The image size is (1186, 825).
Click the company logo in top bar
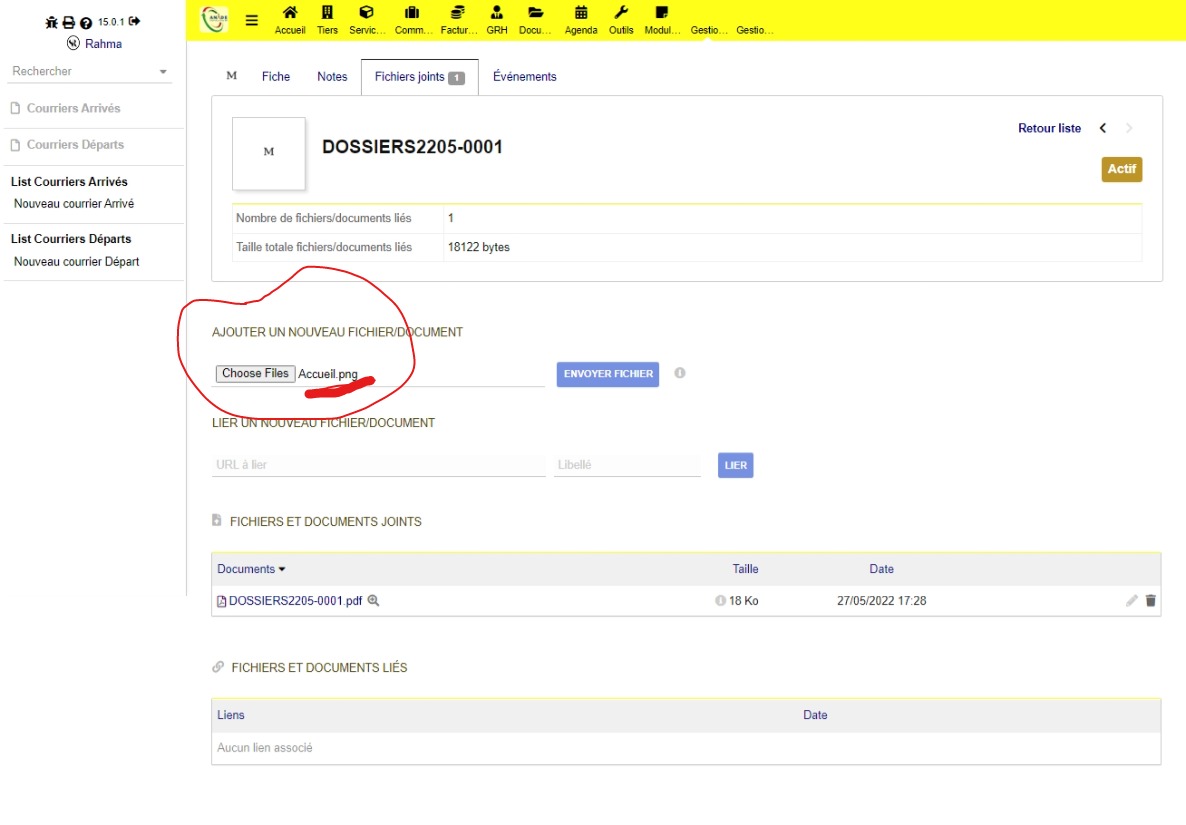(x=215, y=19)
